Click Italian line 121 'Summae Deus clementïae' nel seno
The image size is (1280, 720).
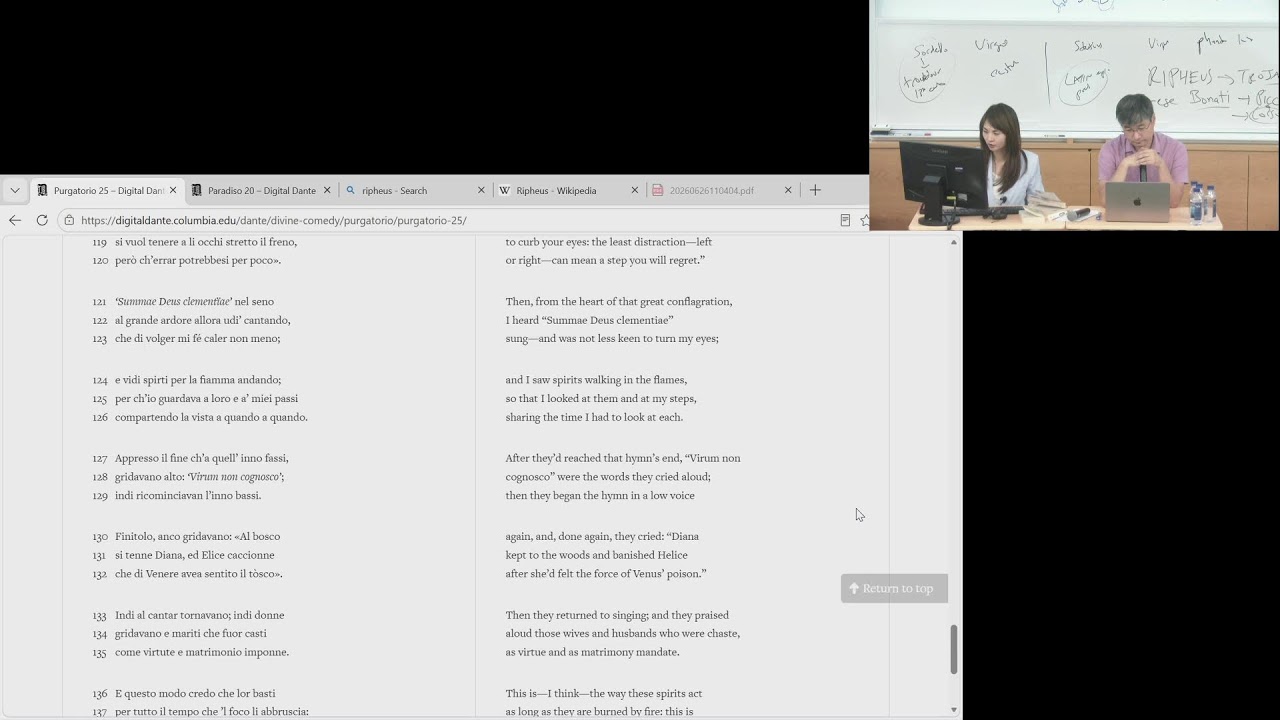[x=194, y=301]
